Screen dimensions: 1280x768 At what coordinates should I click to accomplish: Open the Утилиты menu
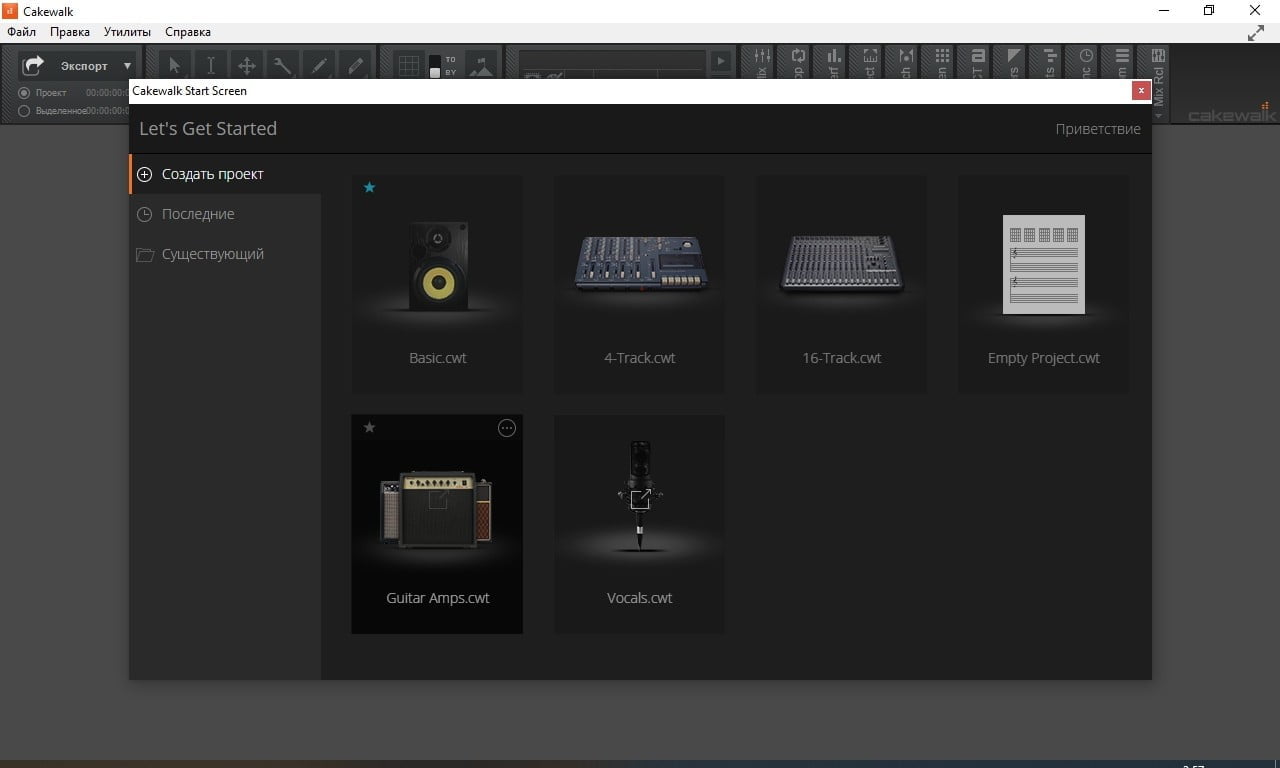pyautogui.click(x=127, y=32)
